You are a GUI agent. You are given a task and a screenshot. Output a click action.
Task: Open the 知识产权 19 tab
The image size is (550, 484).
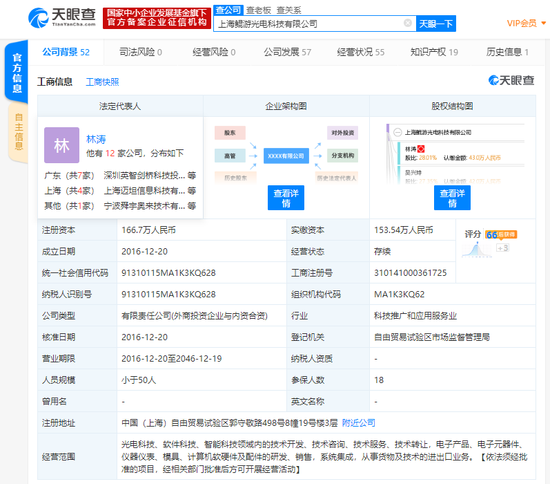click(434, 52)
